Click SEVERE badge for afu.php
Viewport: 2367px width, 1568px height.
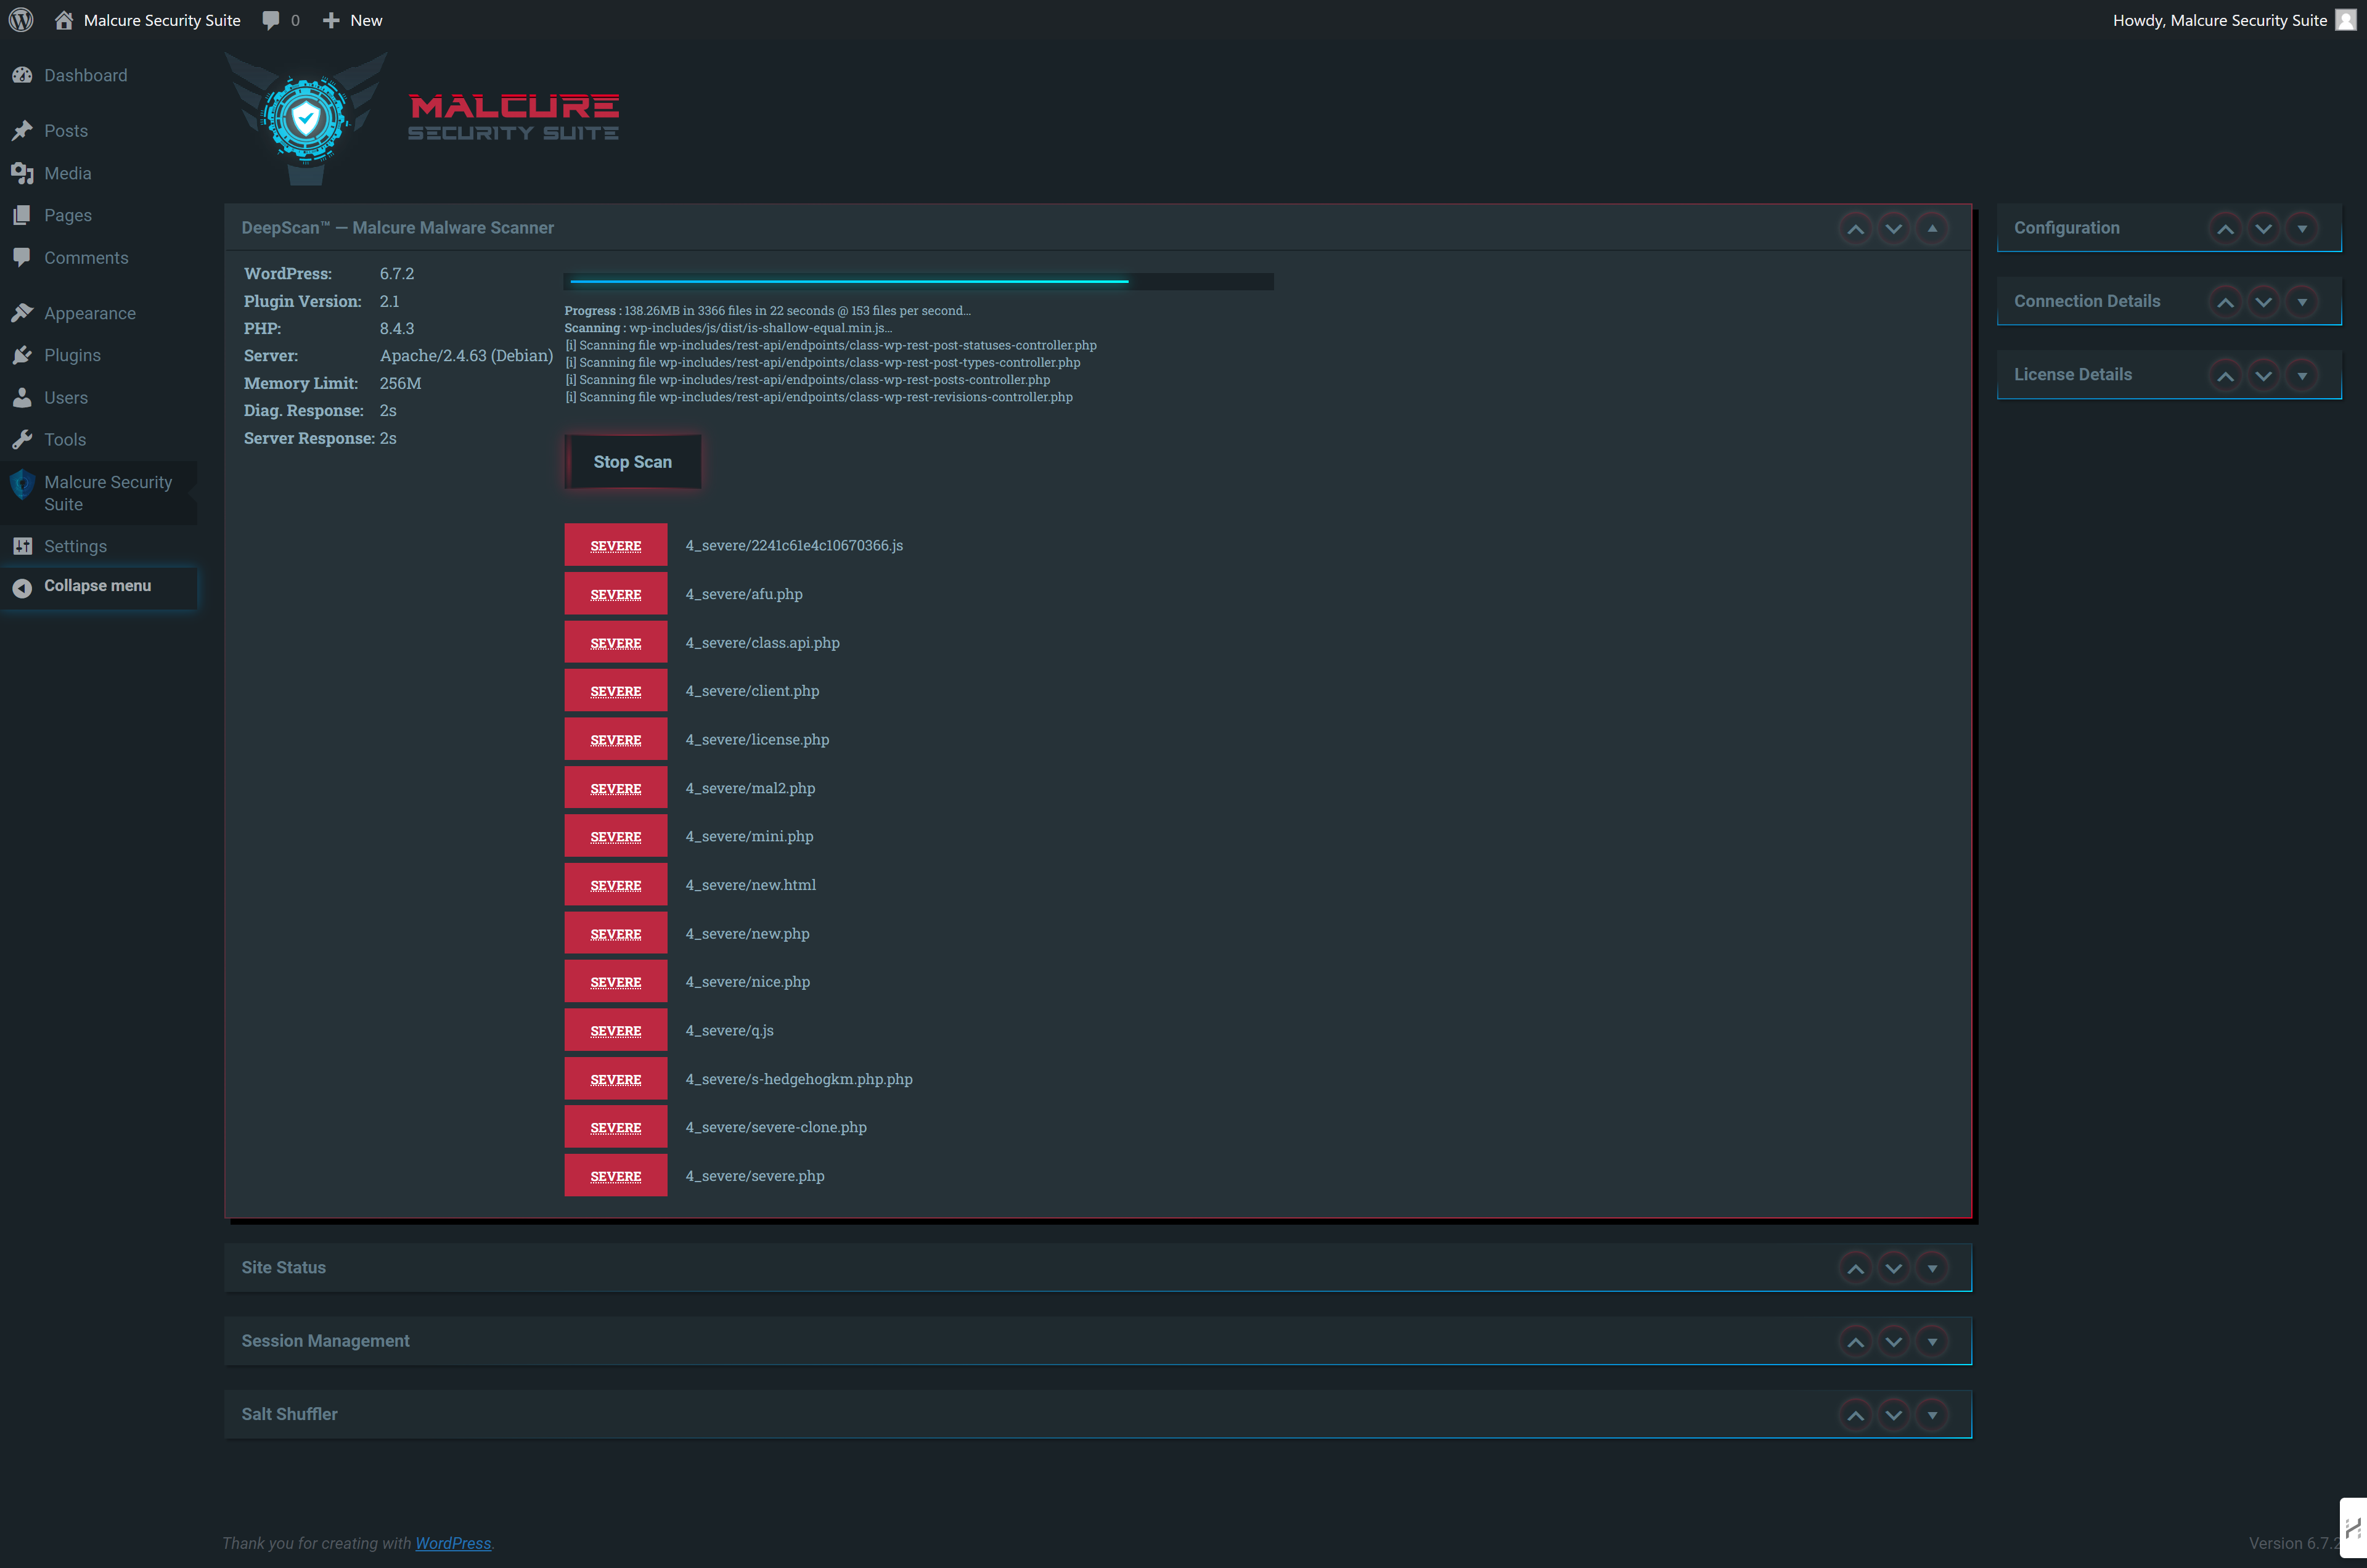(x=615, y=594)
